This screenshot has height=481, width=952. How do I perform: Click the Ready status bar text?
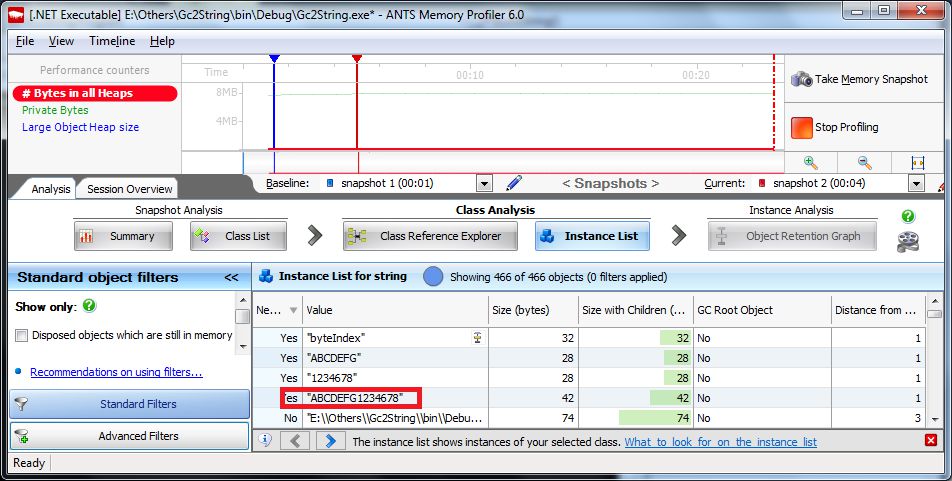[29, 463]
